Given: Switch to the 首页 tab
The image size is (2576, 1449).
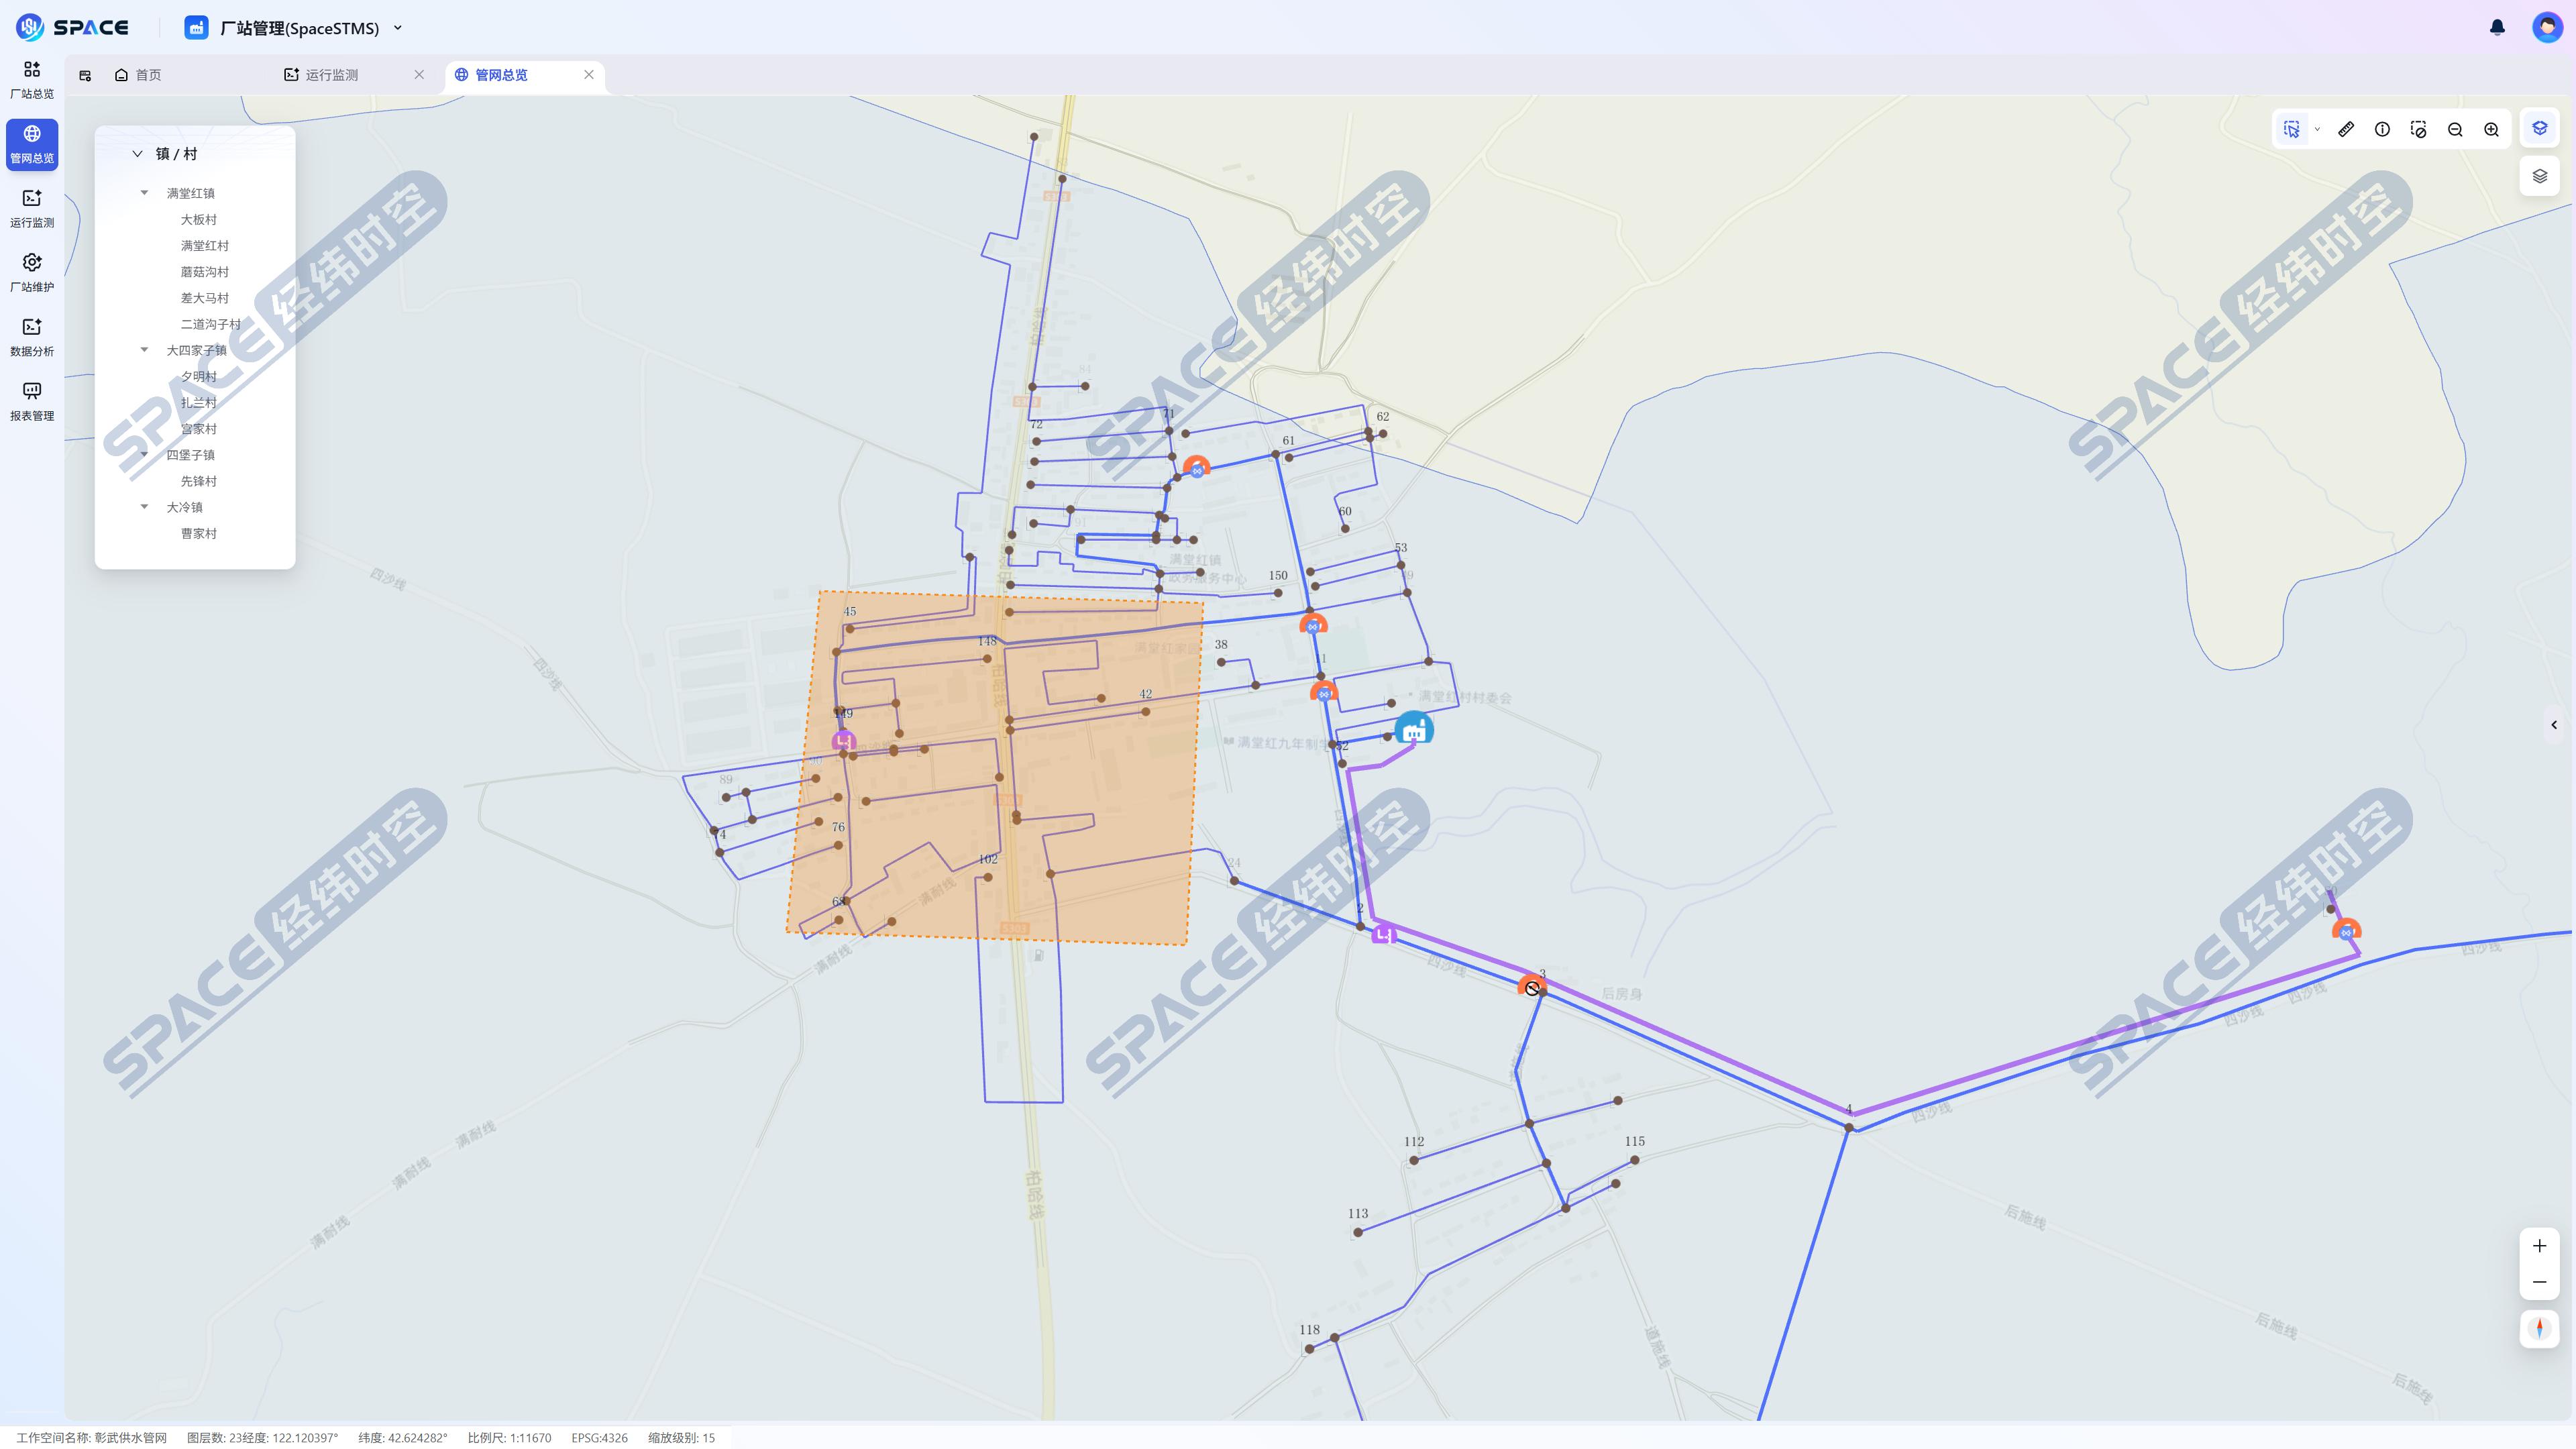Looking at the screenshot, I should [x=138, y=75].
